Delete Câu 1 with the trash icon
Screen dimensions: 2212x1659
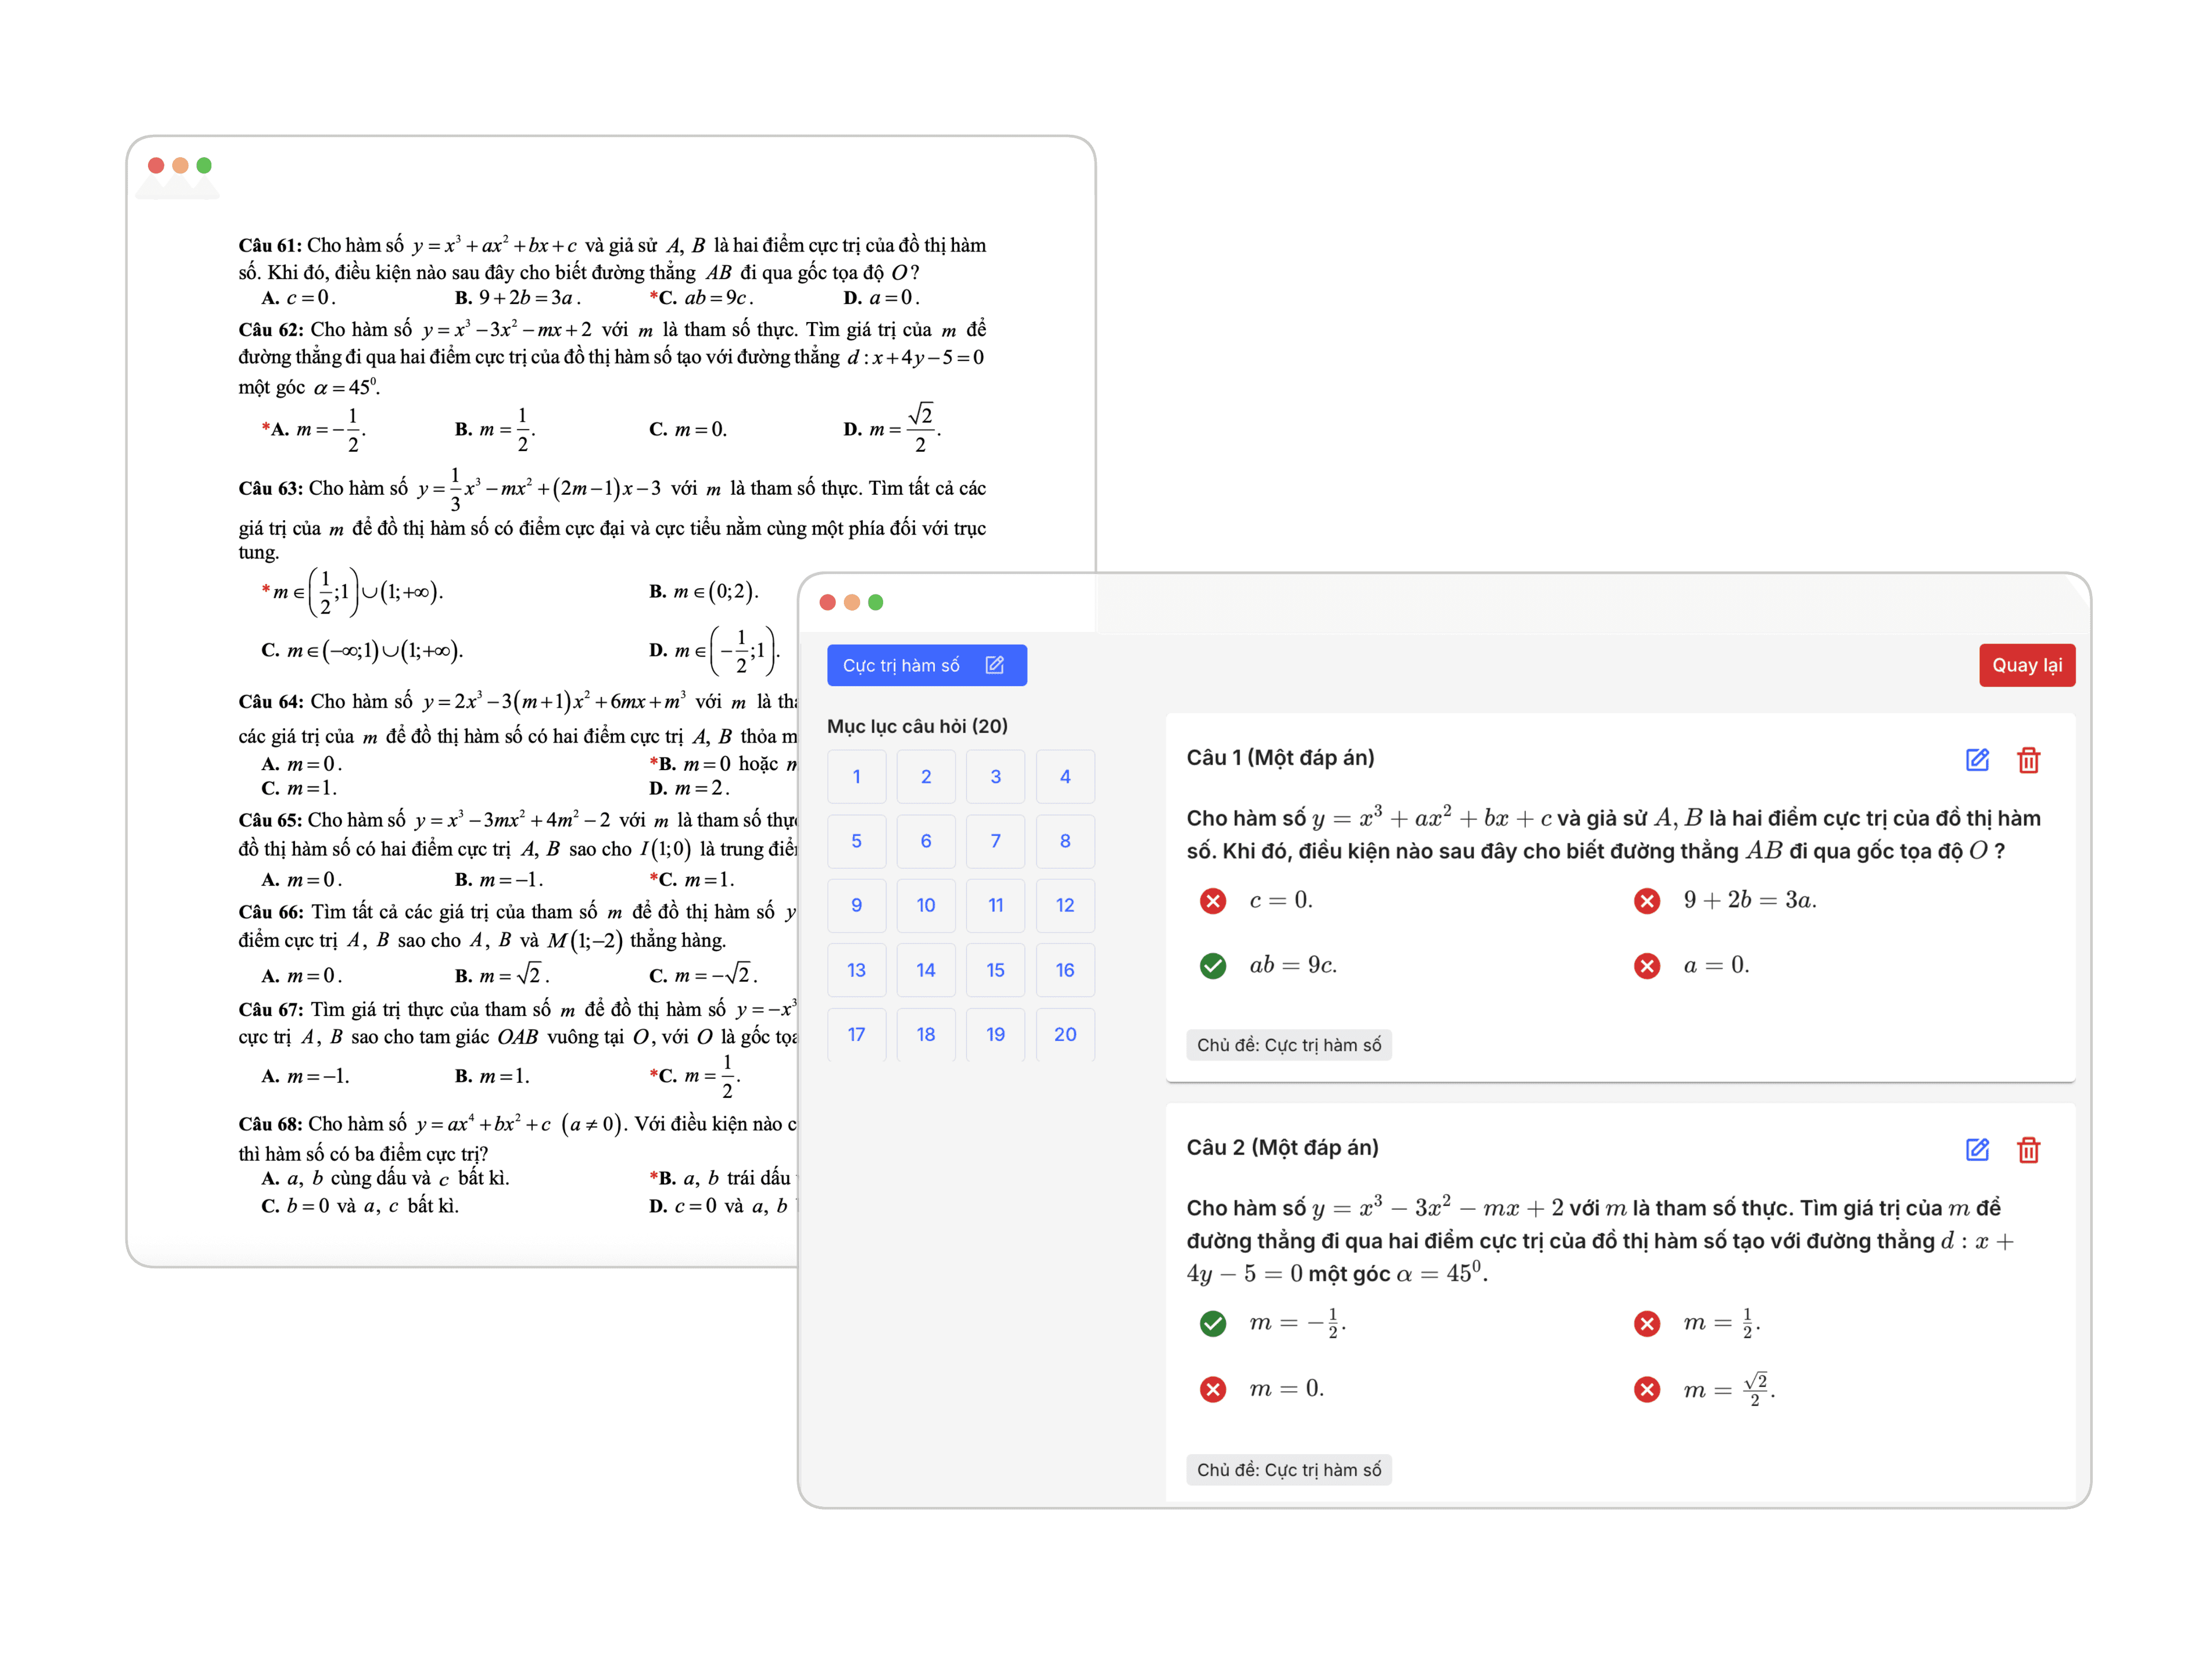[2028, 760]
